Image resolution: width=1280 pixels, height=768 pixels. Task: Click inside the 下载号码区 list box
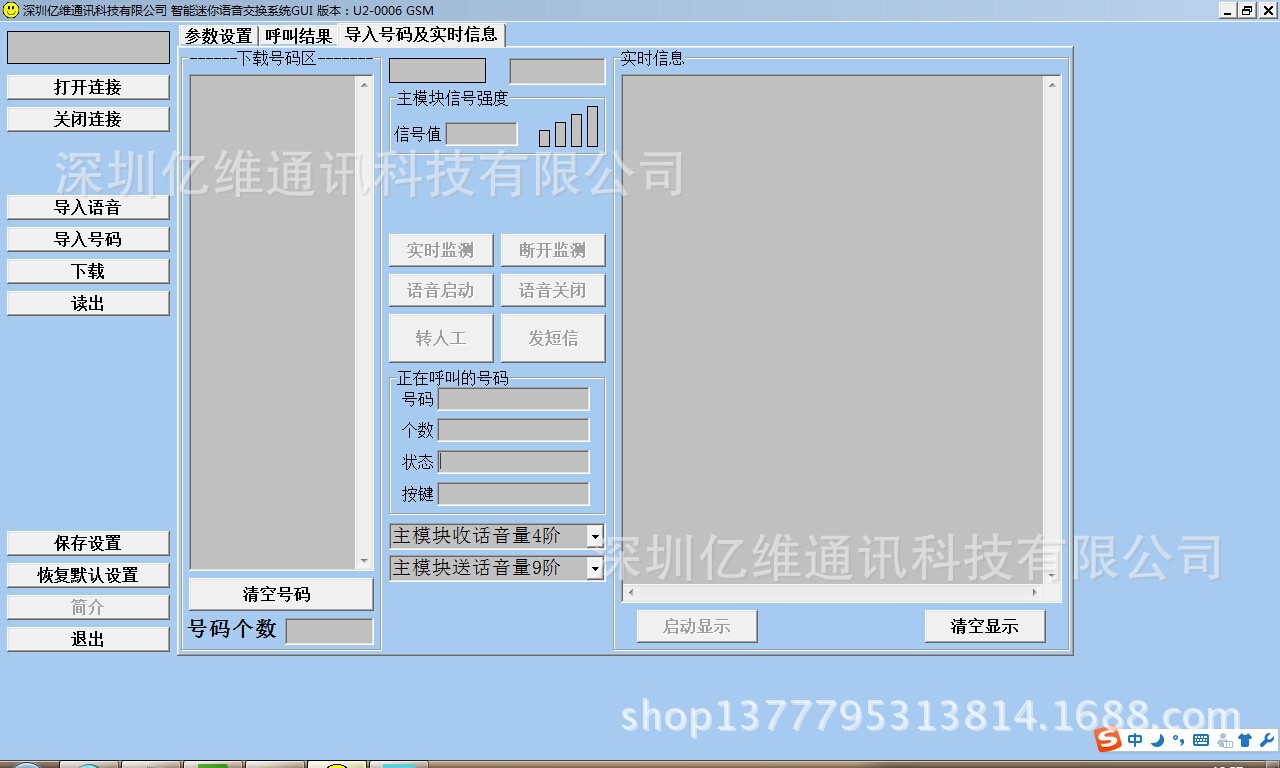[273, 323]
